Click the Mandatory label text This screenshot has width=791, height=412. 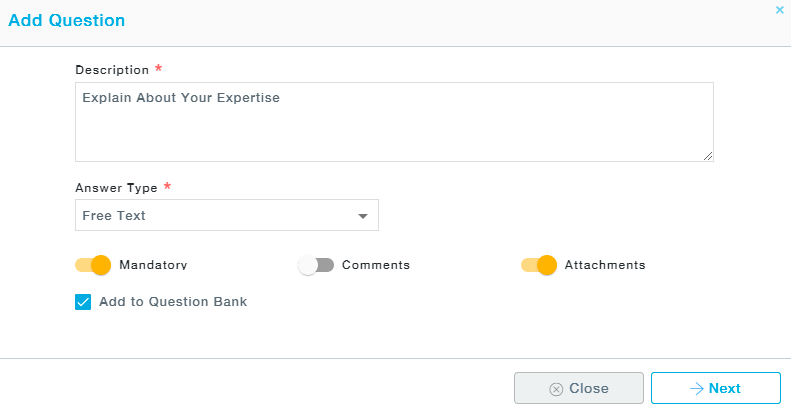coord(153,265)
